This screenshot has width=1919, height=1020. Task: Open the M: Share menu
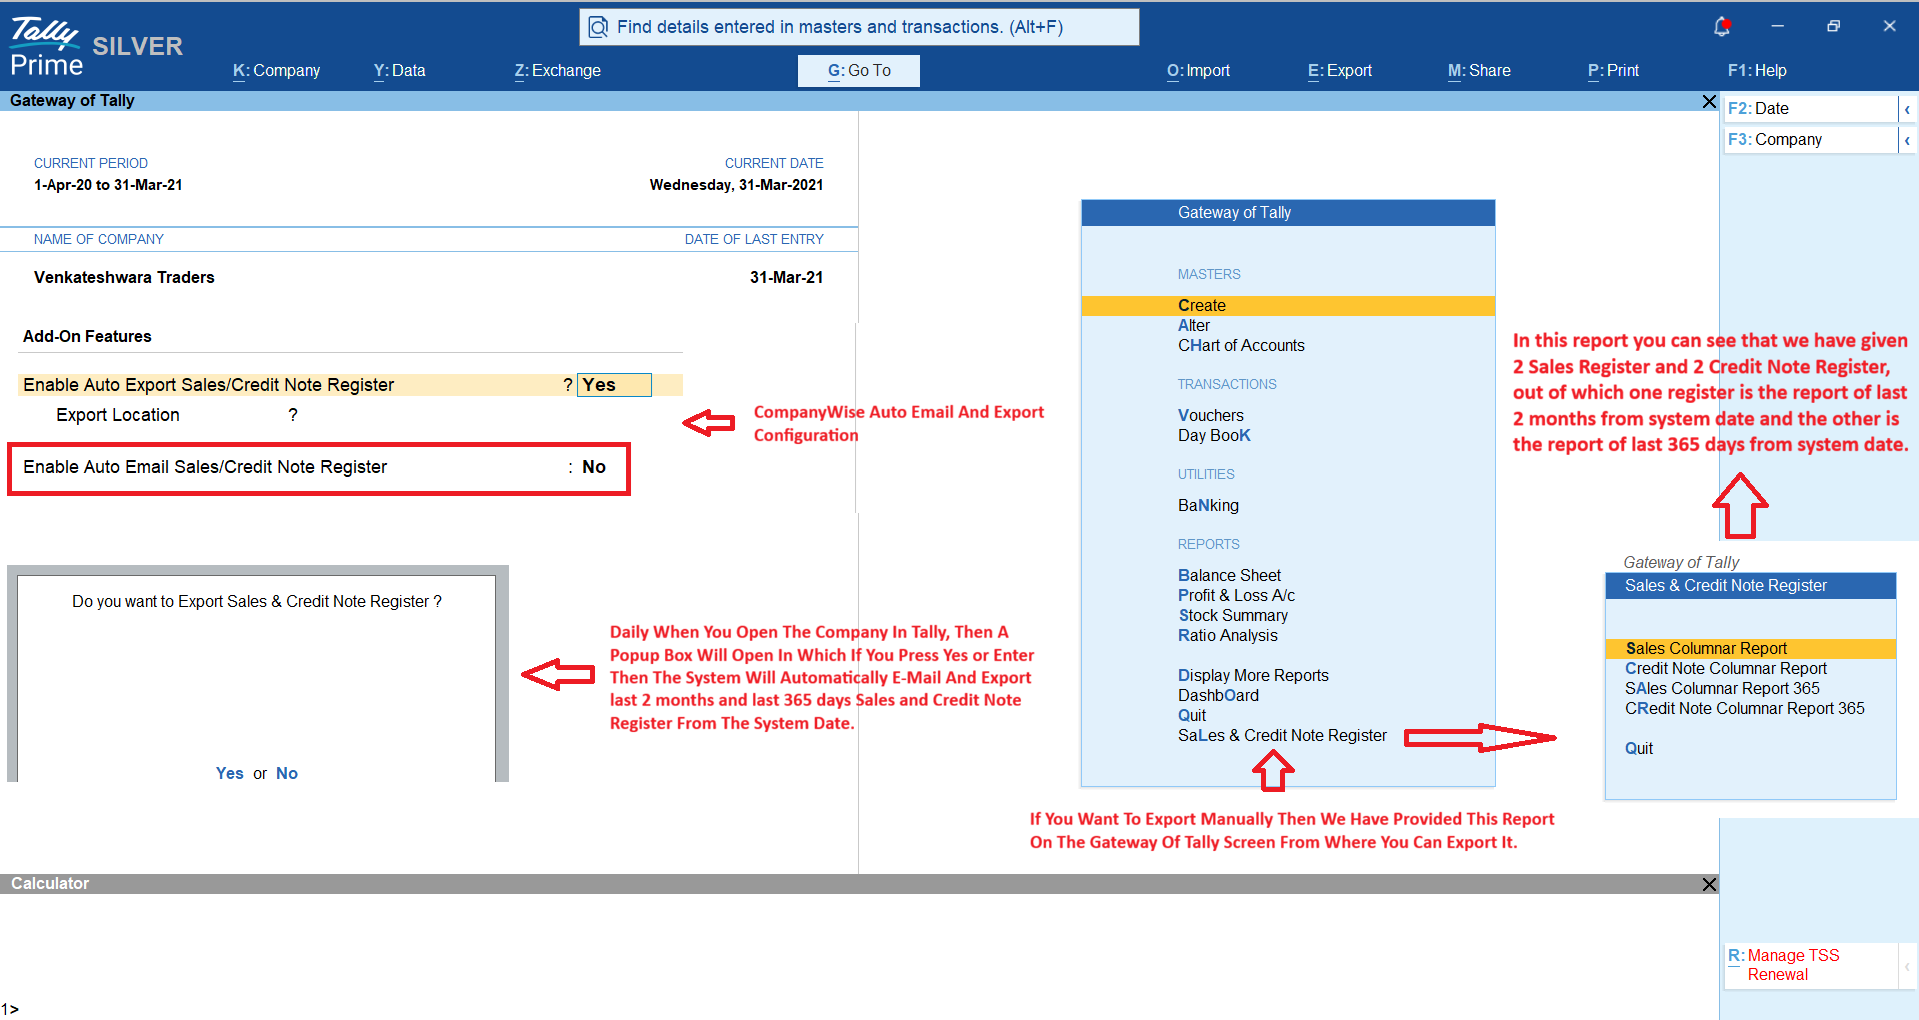pos(1480,71)
